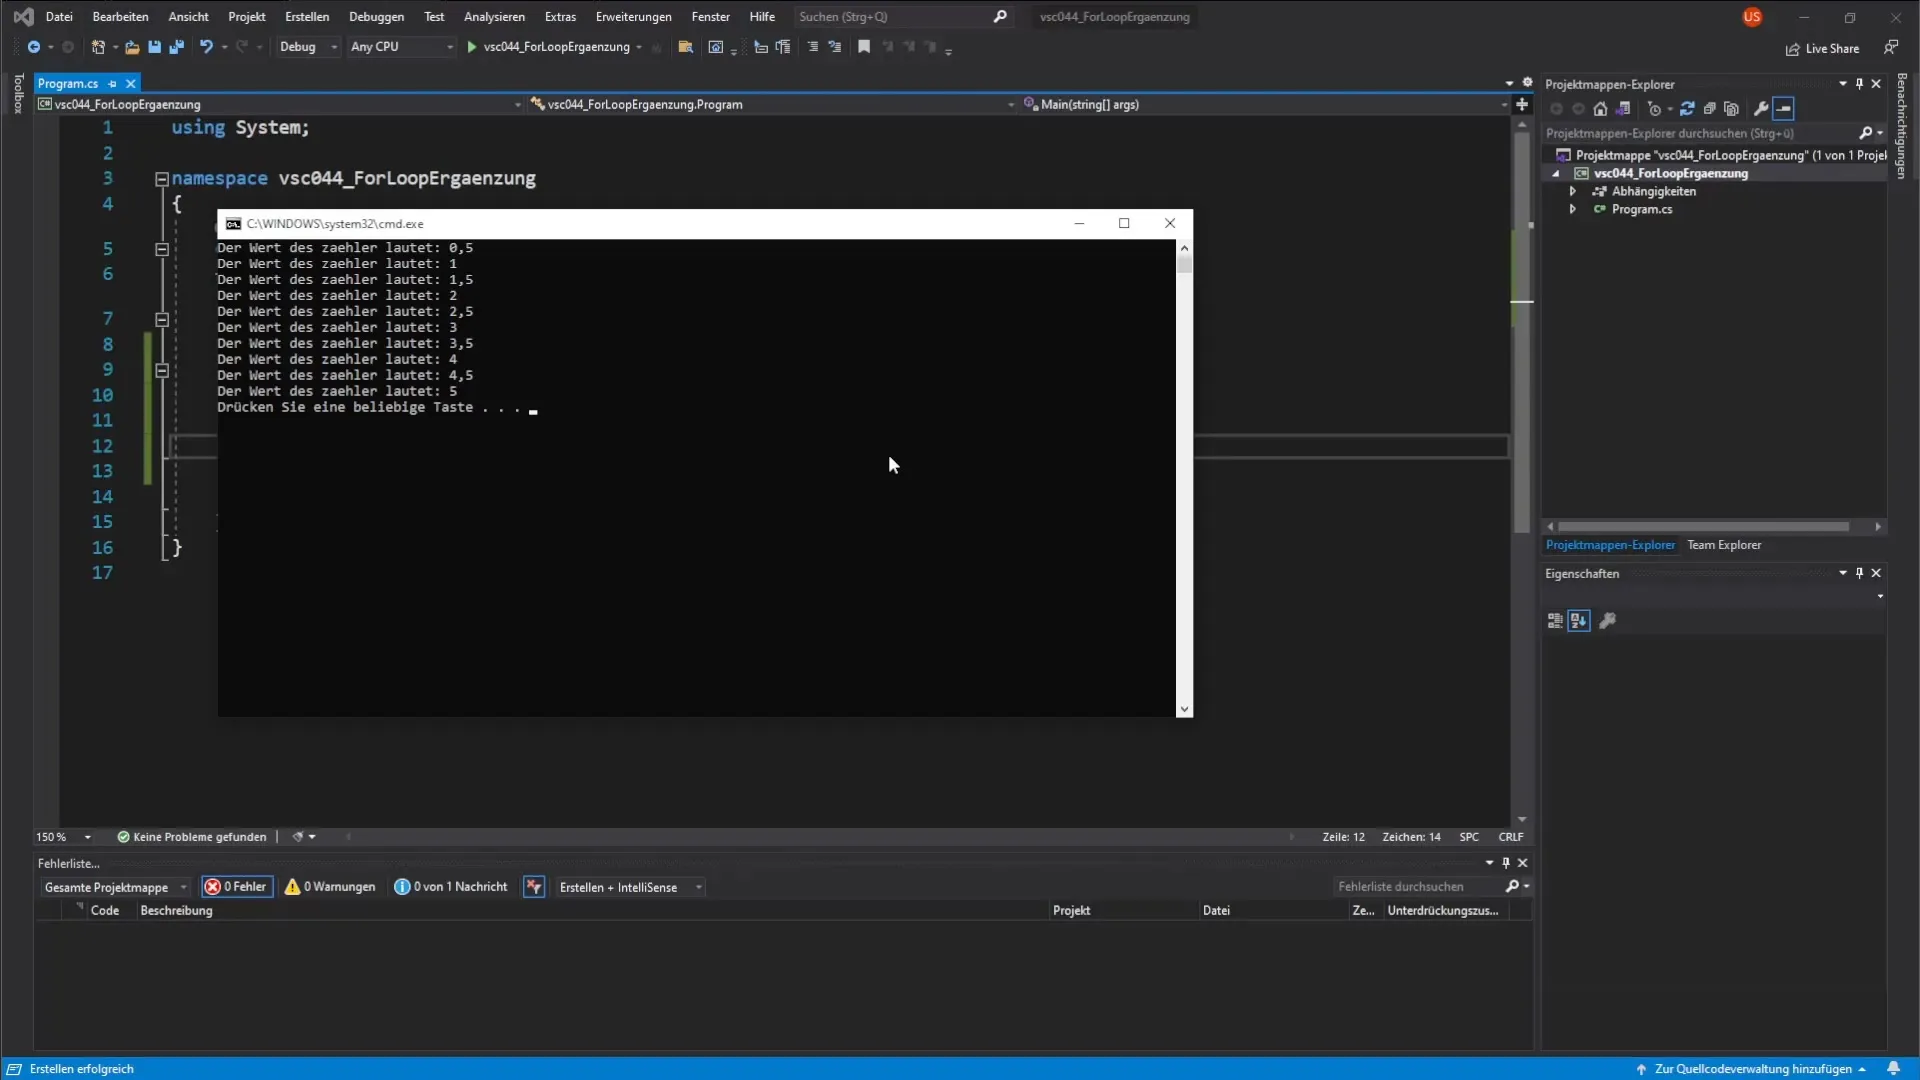Screen dimensions: 1920x1080
Task: Save the current file with the disk icon
Action: (154, 47)
